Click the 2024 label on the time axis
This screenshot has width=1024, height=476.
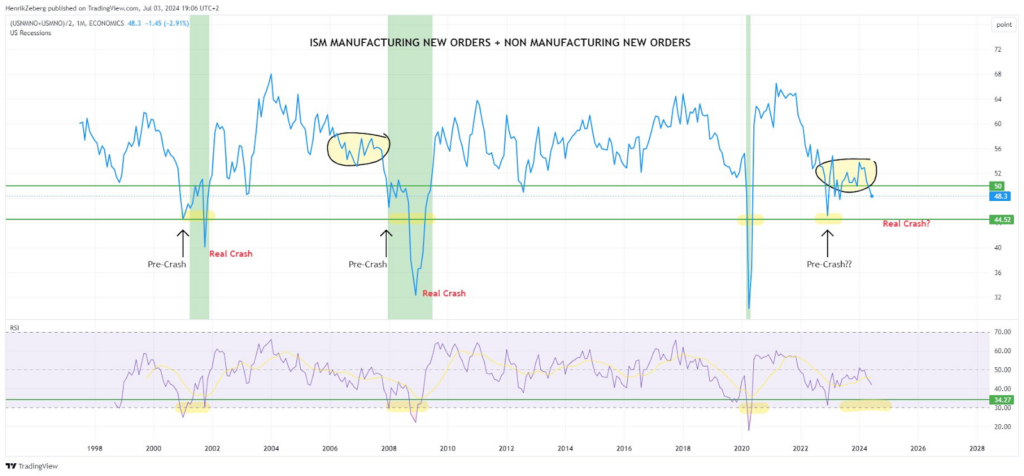pyautogui.click(x=860, y=450)
